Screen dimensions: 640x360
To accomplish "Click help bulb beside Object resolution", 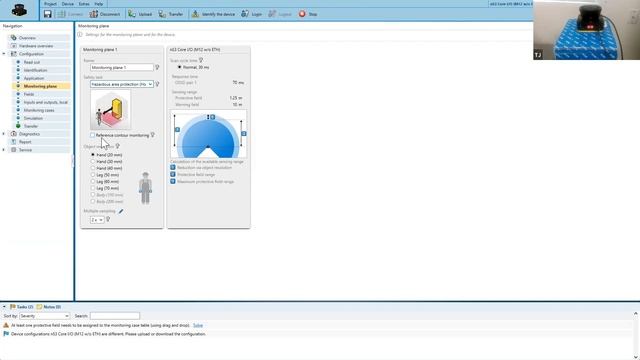I will pyautogui.click(x=118, y=146).
